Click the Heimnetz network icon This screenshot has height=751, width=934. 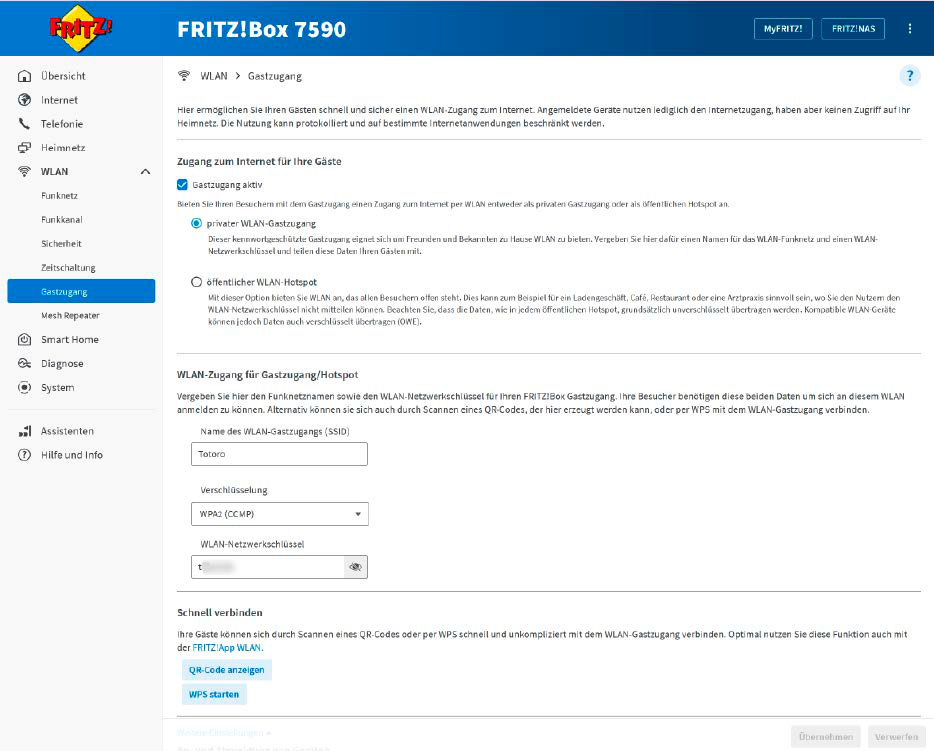click(x=24, y=147)
